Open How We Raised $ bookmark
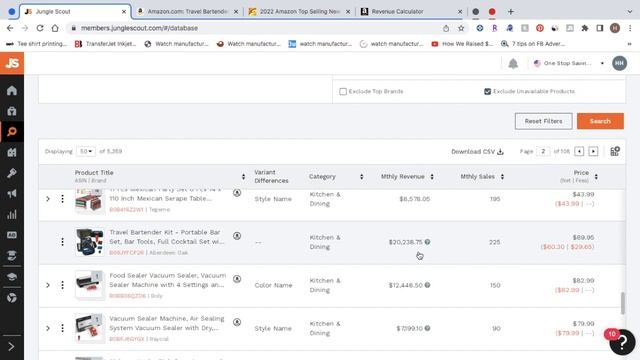This screenshot has width=640, height=360. click(x=462, y=44)
